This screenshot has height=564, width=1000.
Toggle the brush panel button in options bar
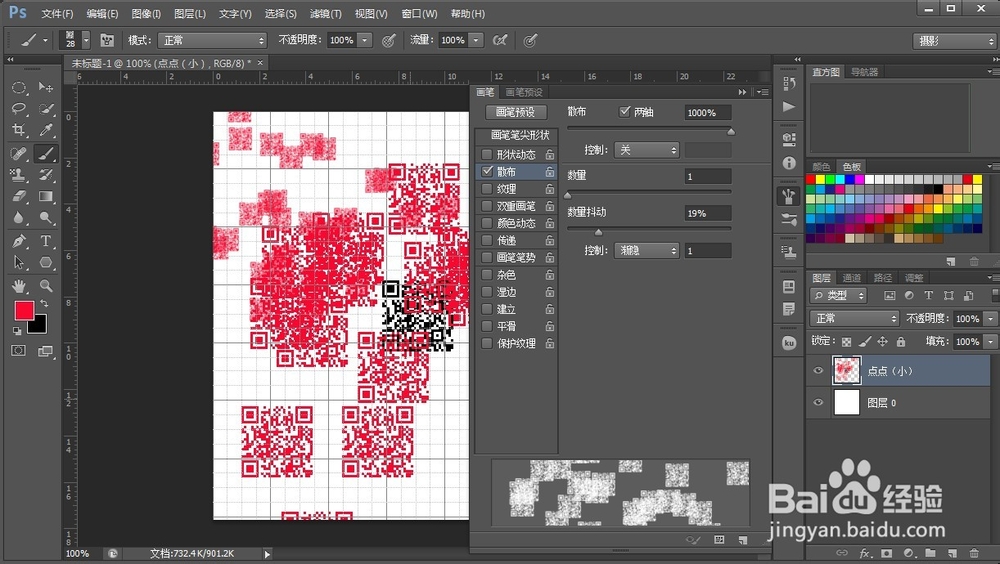[x=107, y=40]
